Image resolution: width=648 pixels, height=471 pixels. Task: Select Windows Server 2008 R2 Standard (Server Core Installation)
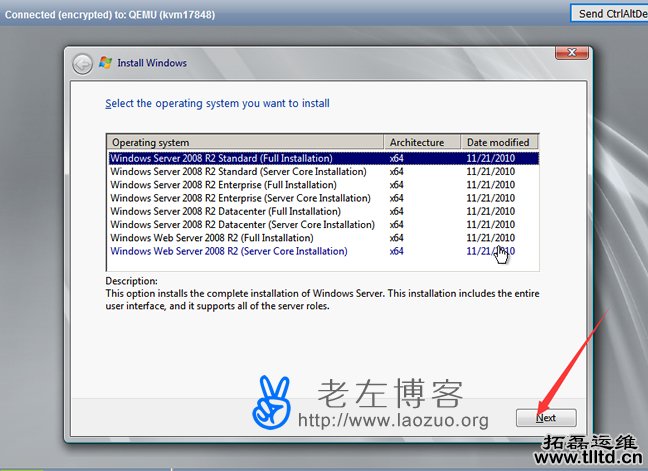[324, 171]
